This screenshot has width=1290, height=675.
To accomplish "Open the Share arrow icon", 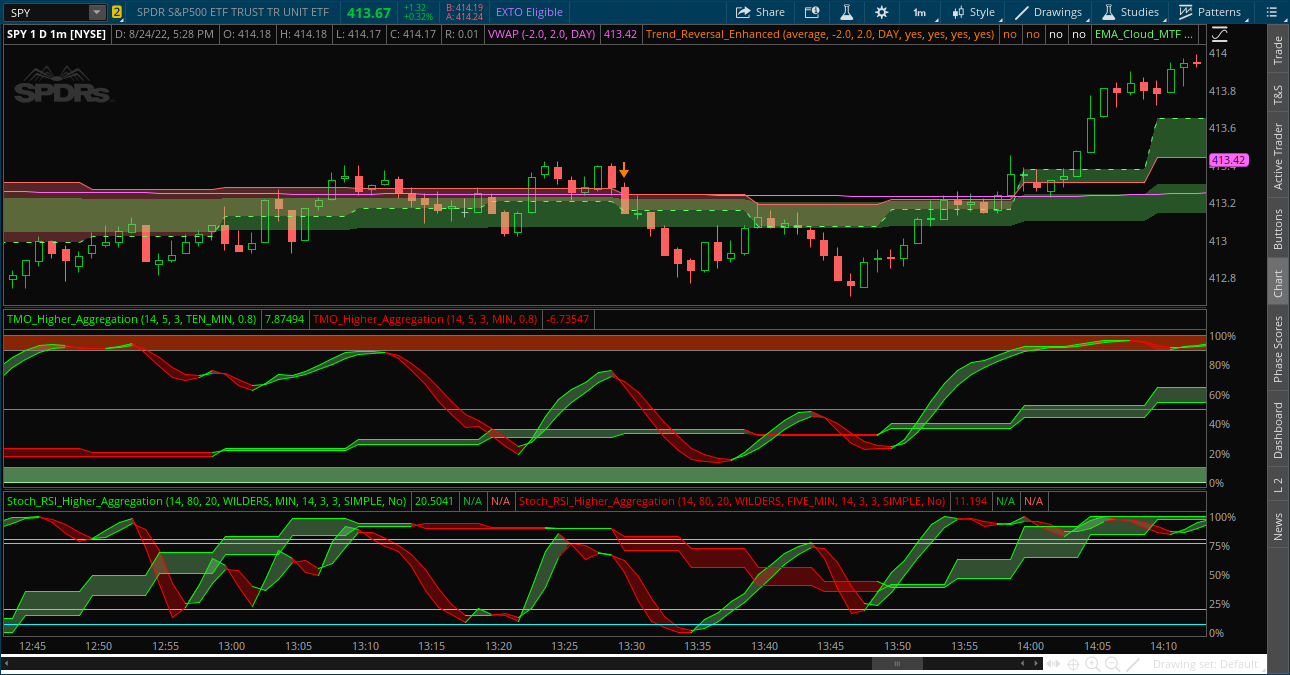I will coord(743,12).
